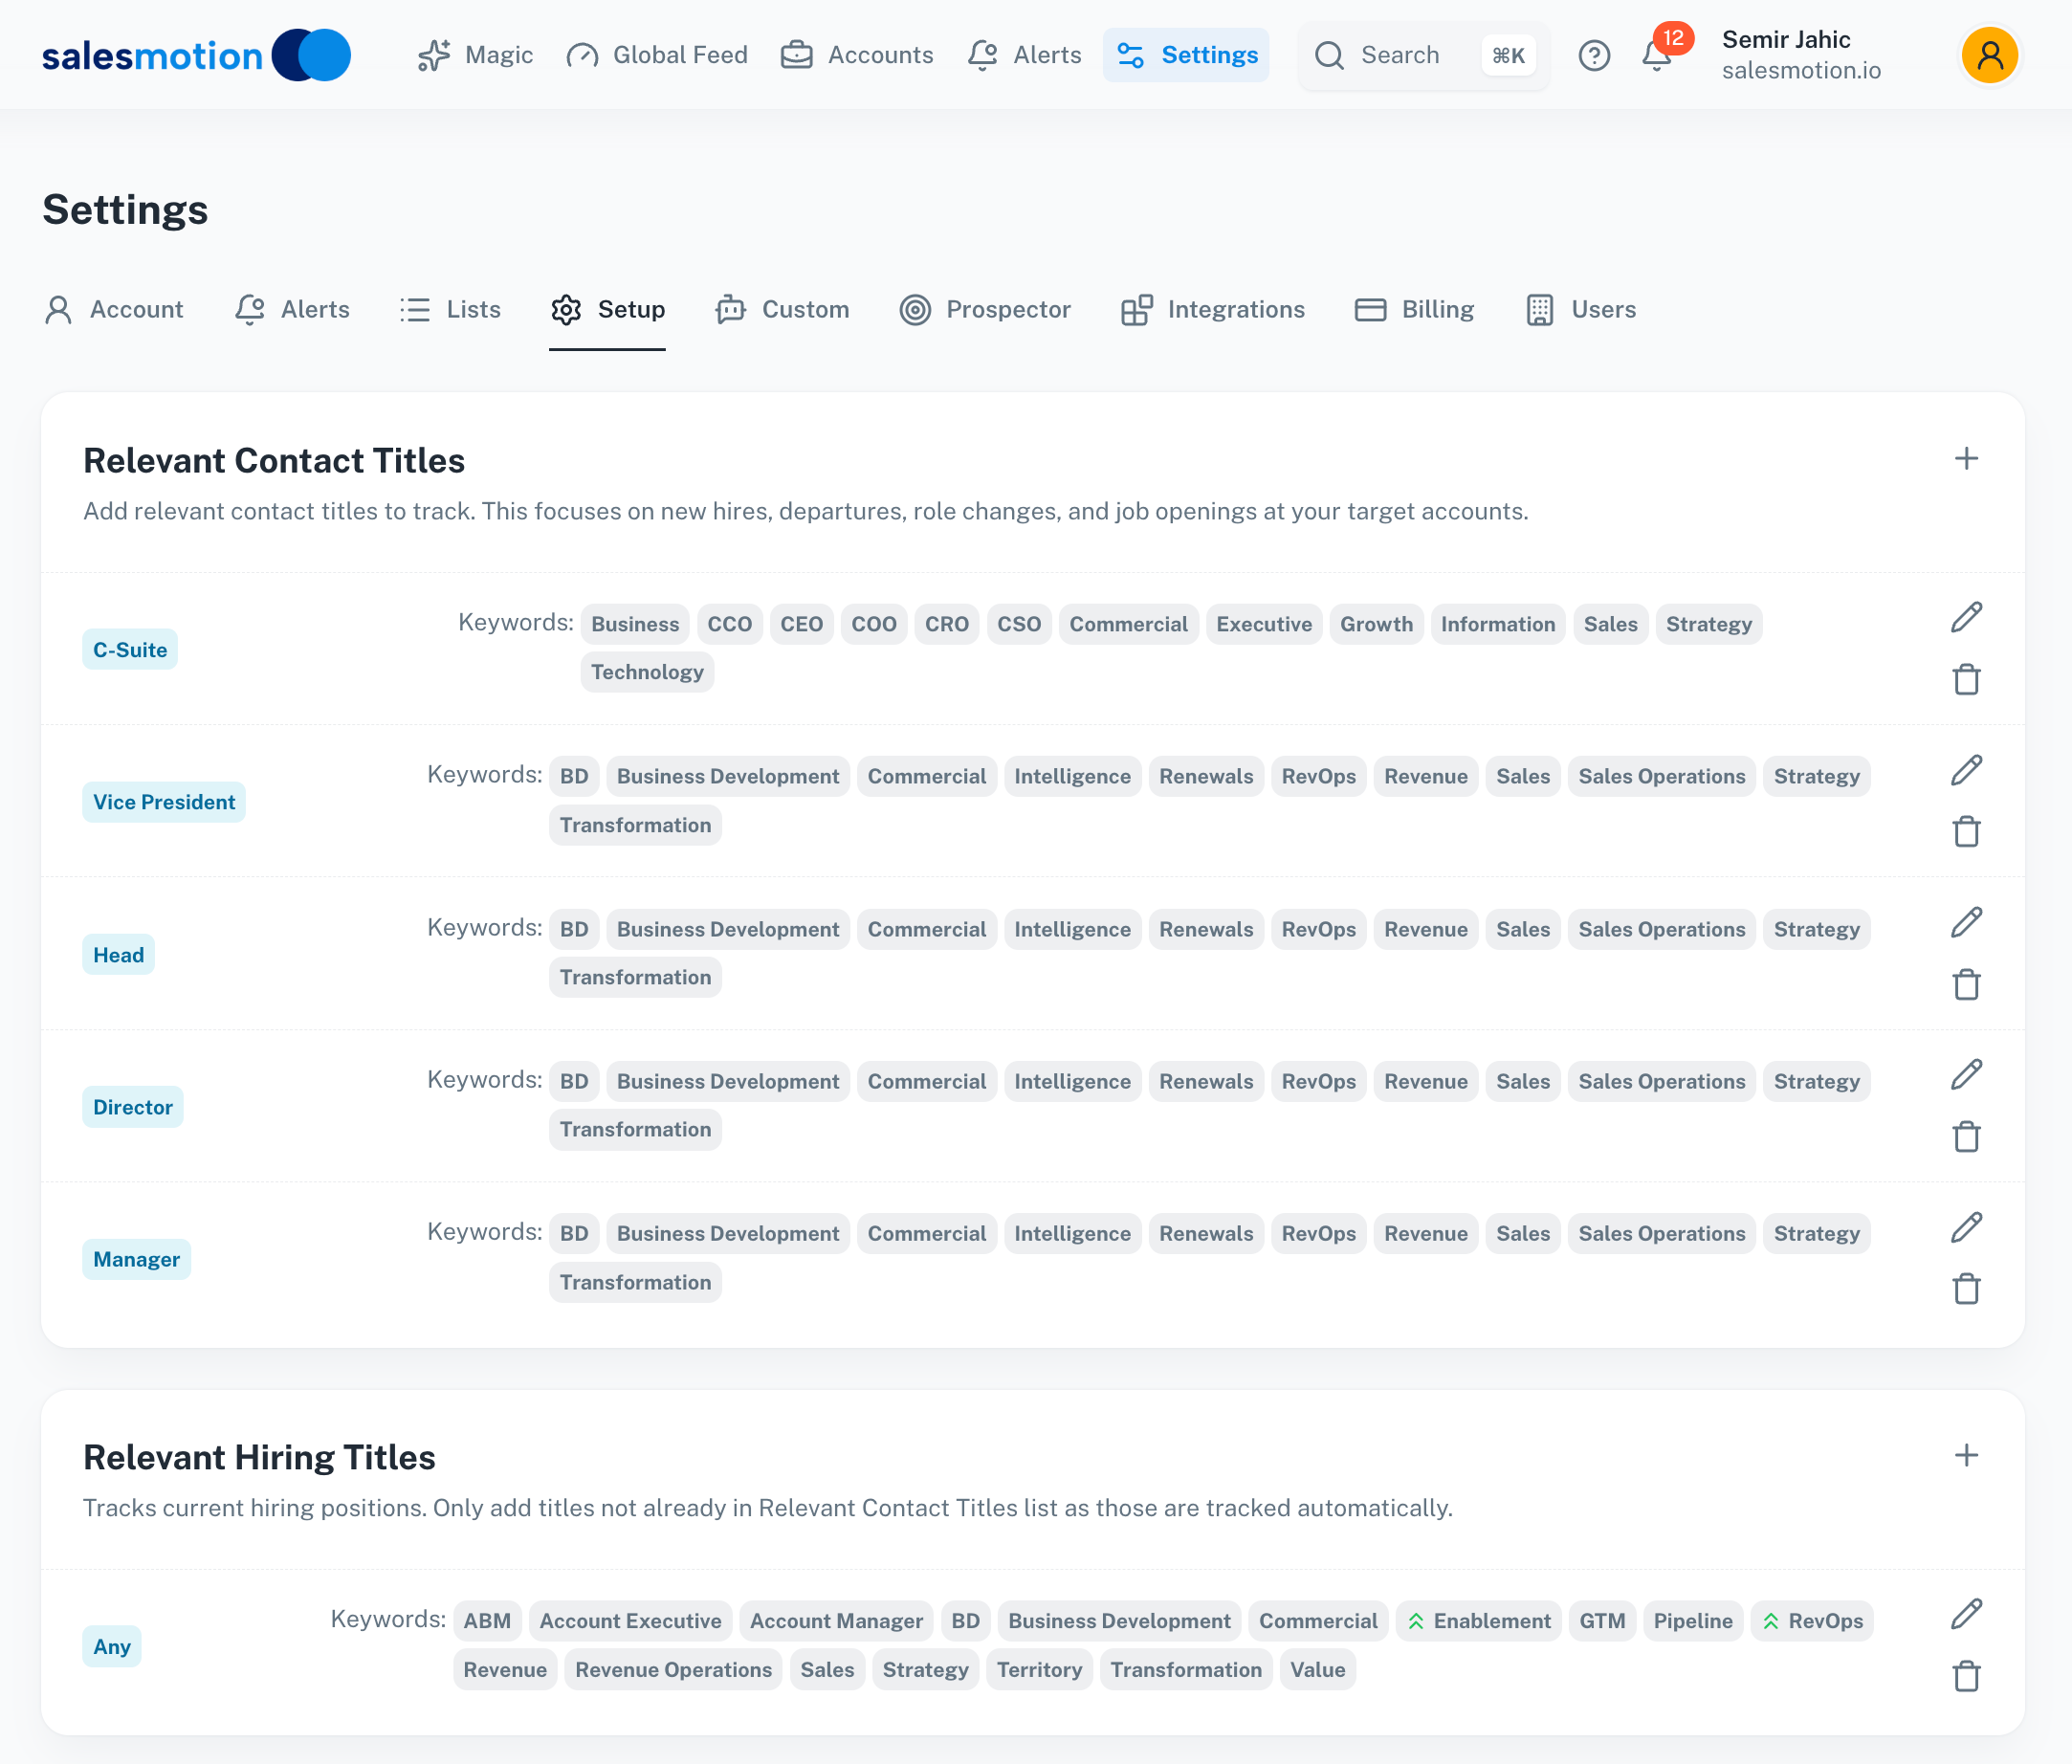The width and height of the screenshot is (2072, 1764).
Task: Open Global Feed in top navigation
Action: tap(657, 56)
